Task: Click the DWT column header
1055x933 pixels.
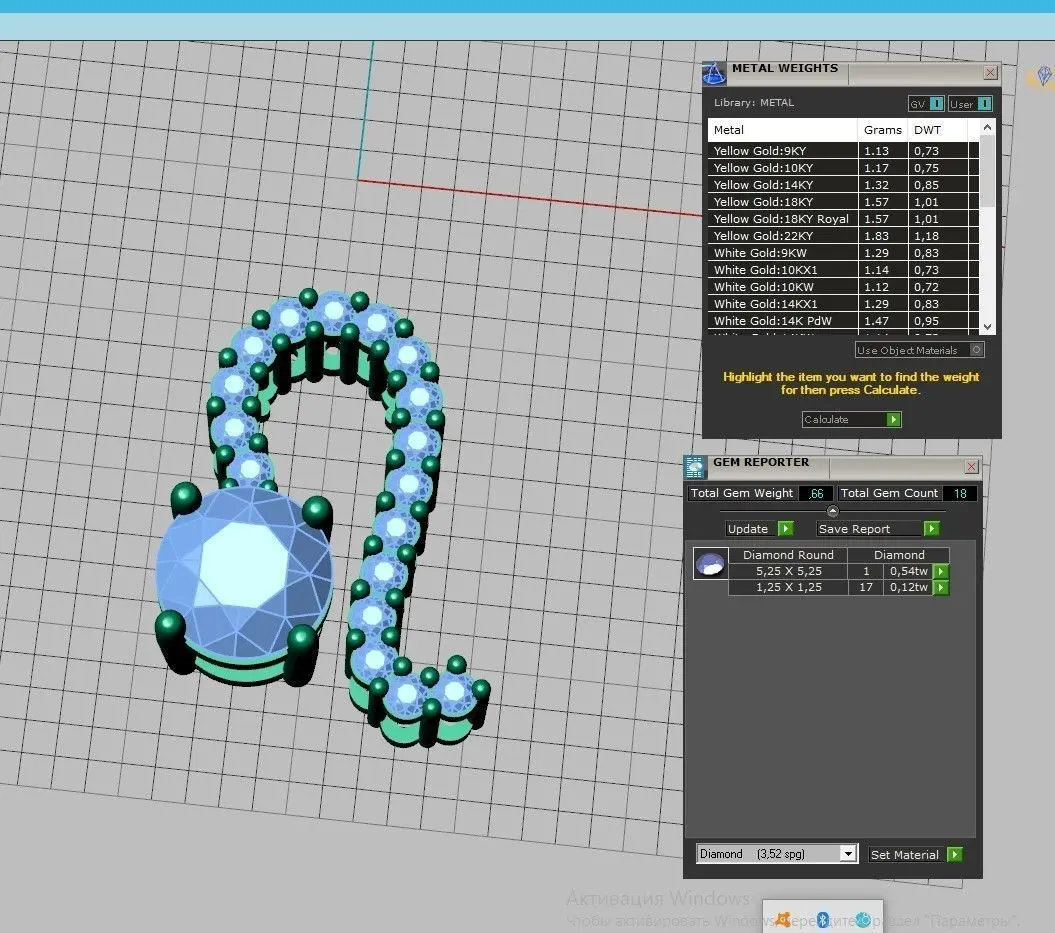Action: [x=938, y=130]
